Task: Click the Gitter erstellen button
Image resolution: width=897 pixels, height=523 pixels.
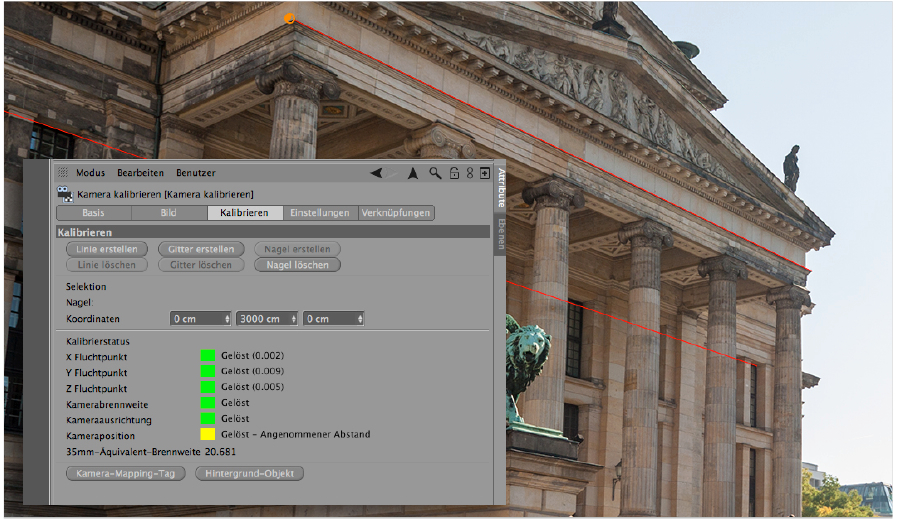Action: click(x=201, y=249)
